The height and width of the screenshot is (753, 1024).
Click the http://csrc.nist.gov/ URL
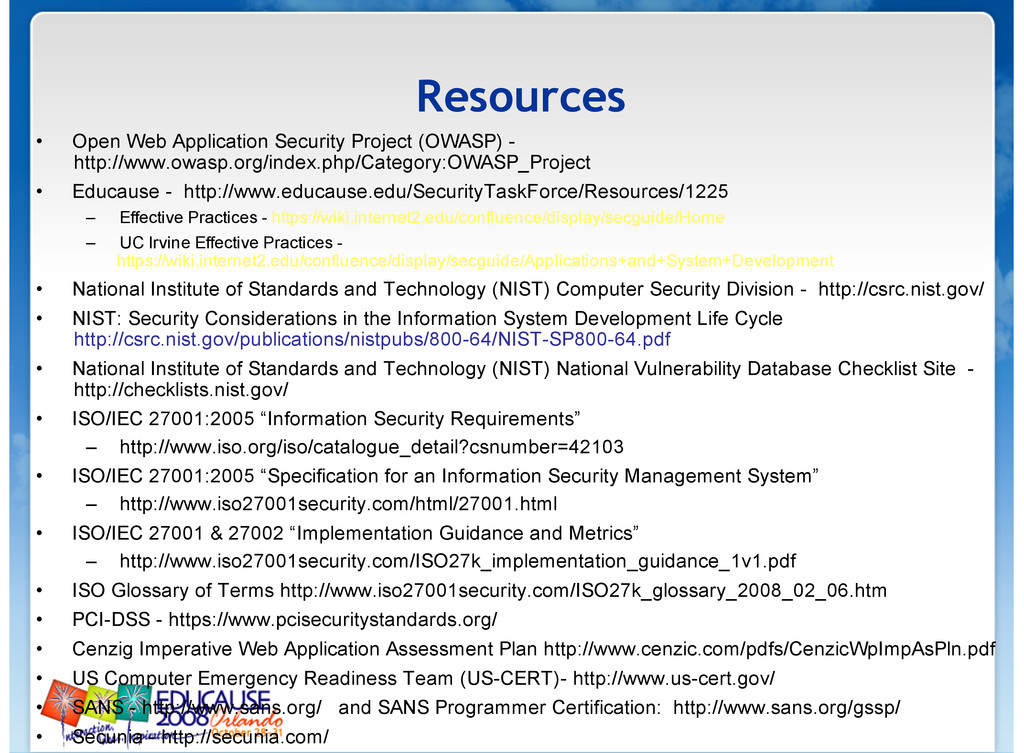(x=901, y=289)
